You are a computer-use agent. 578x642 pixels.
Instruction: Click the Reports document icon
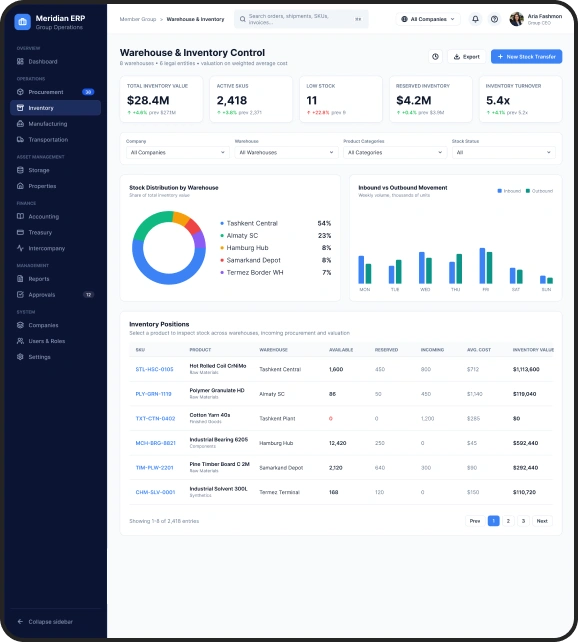[20, 279]
